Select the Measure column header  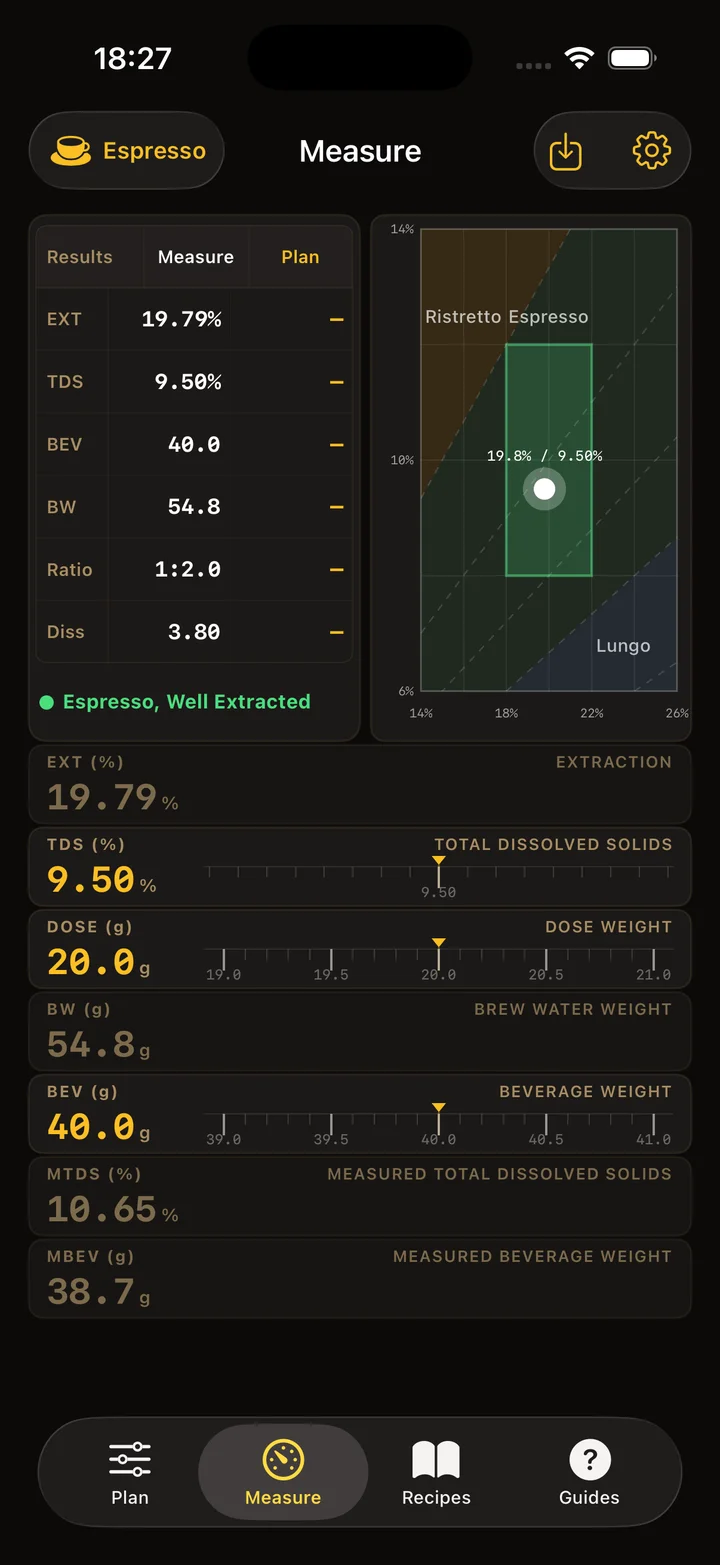pos(196,257)
